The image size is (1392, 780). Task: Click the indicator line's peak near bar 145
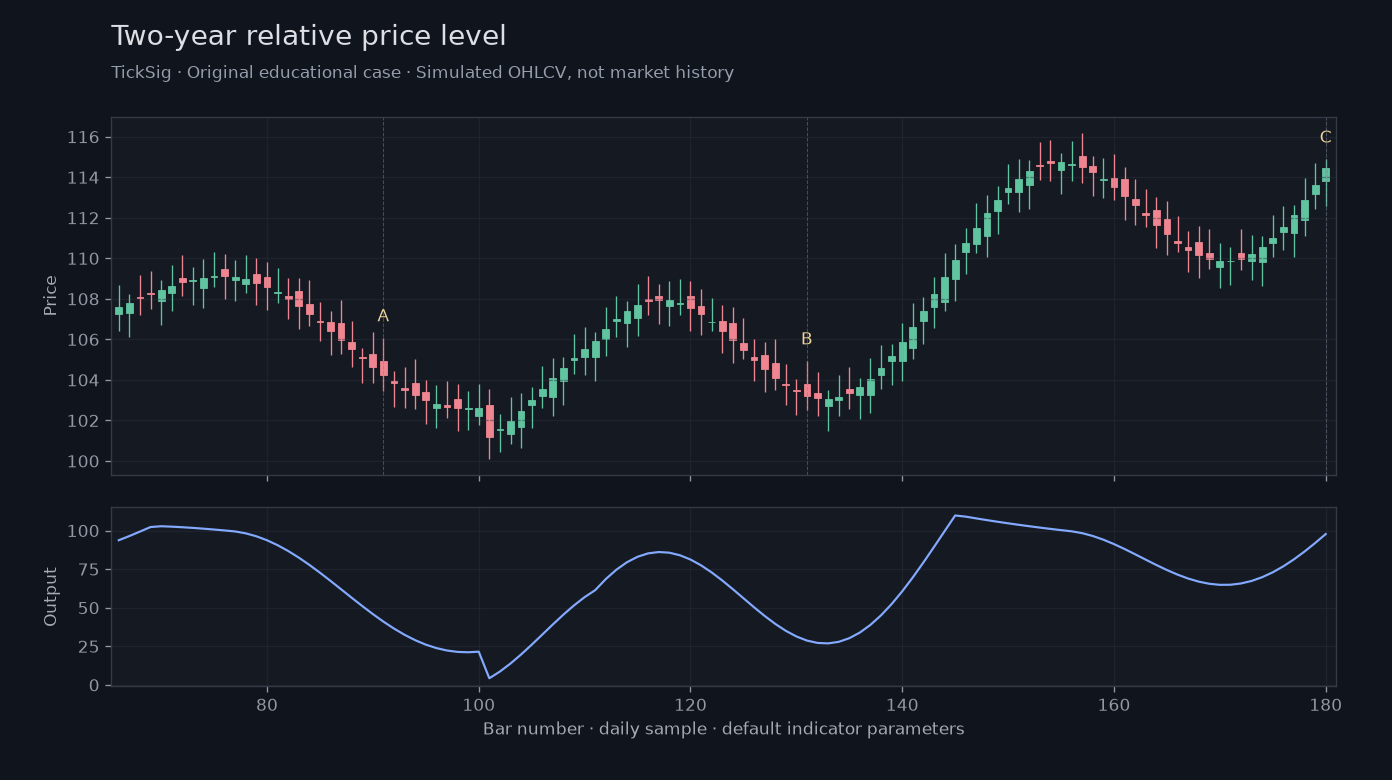[955, 515]
